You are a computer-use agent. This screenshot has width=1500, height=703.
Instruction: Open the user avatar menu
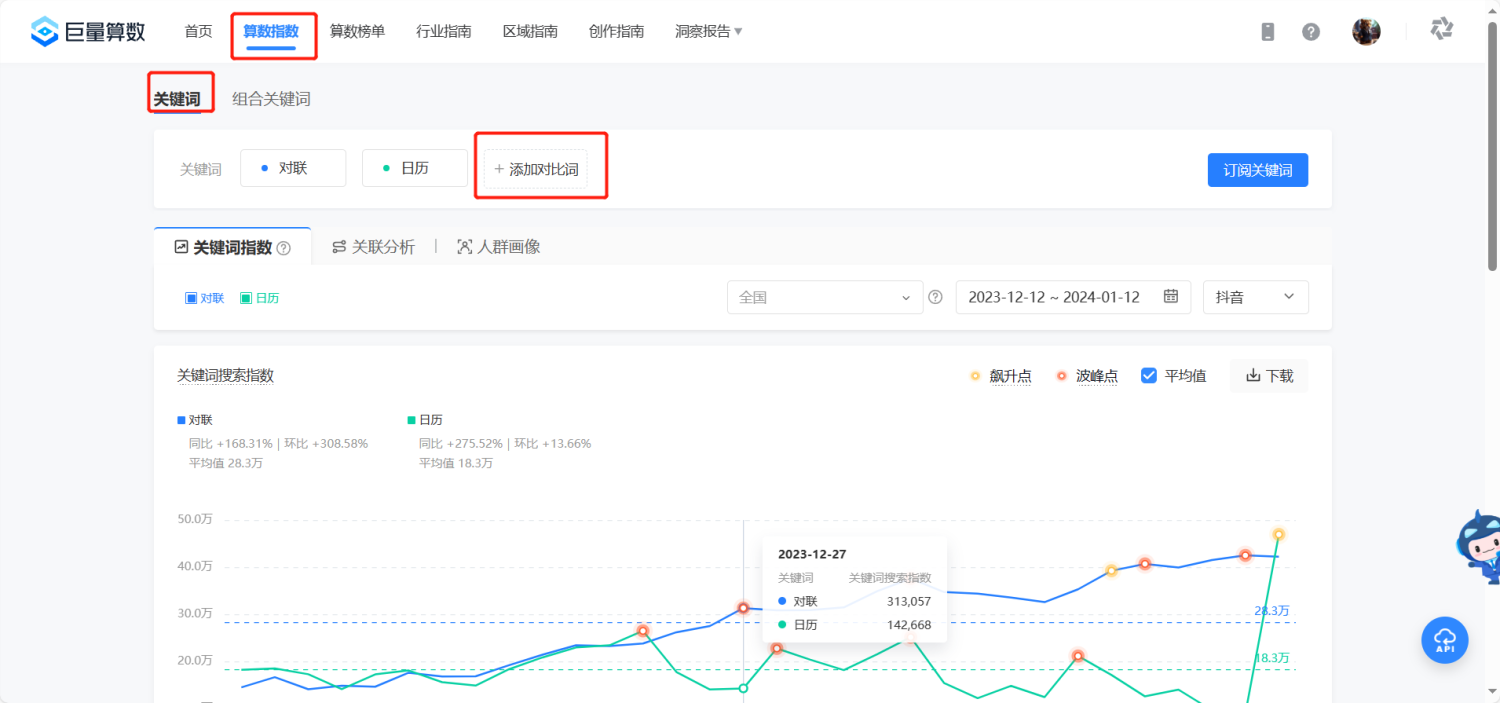[1366, 31]
